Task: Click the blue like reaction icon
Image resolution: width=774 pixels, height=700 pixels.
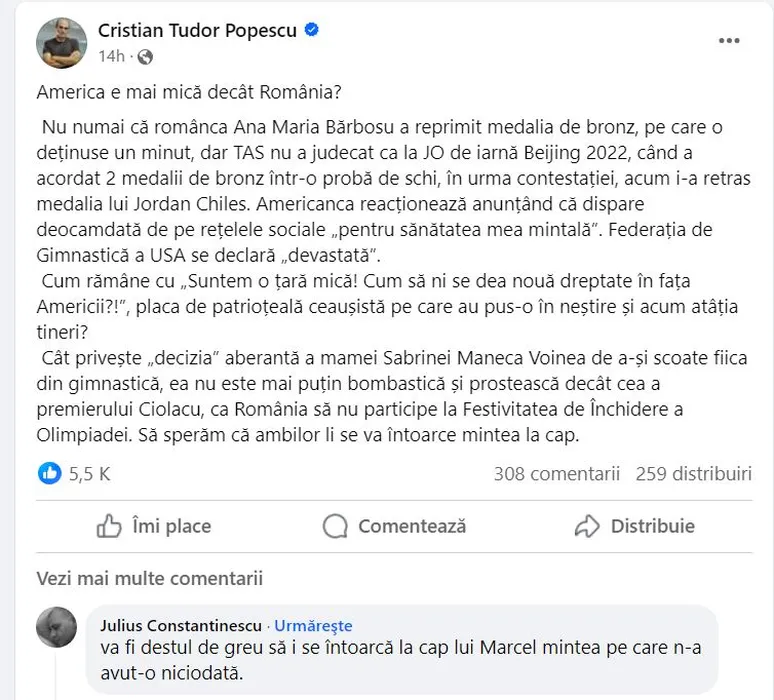Action: (x=49, y=473)
